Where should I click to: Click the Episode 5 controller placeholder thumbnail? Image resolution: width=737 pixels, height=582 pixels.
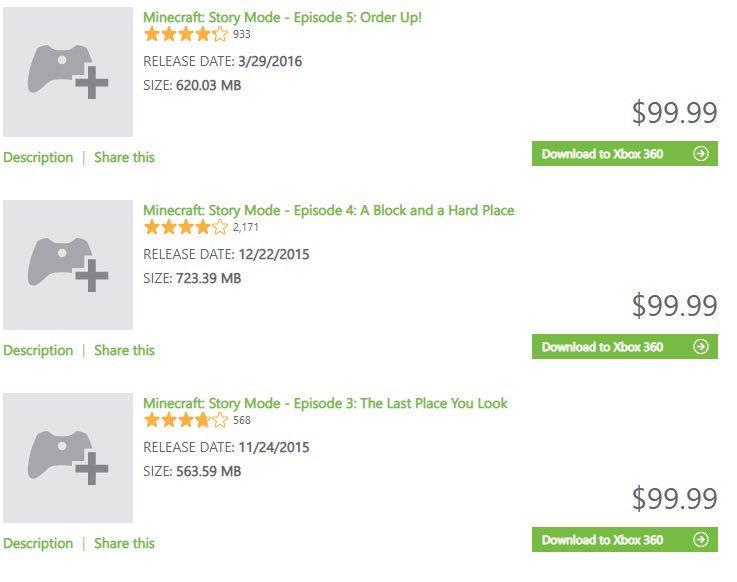pos(68,72)
